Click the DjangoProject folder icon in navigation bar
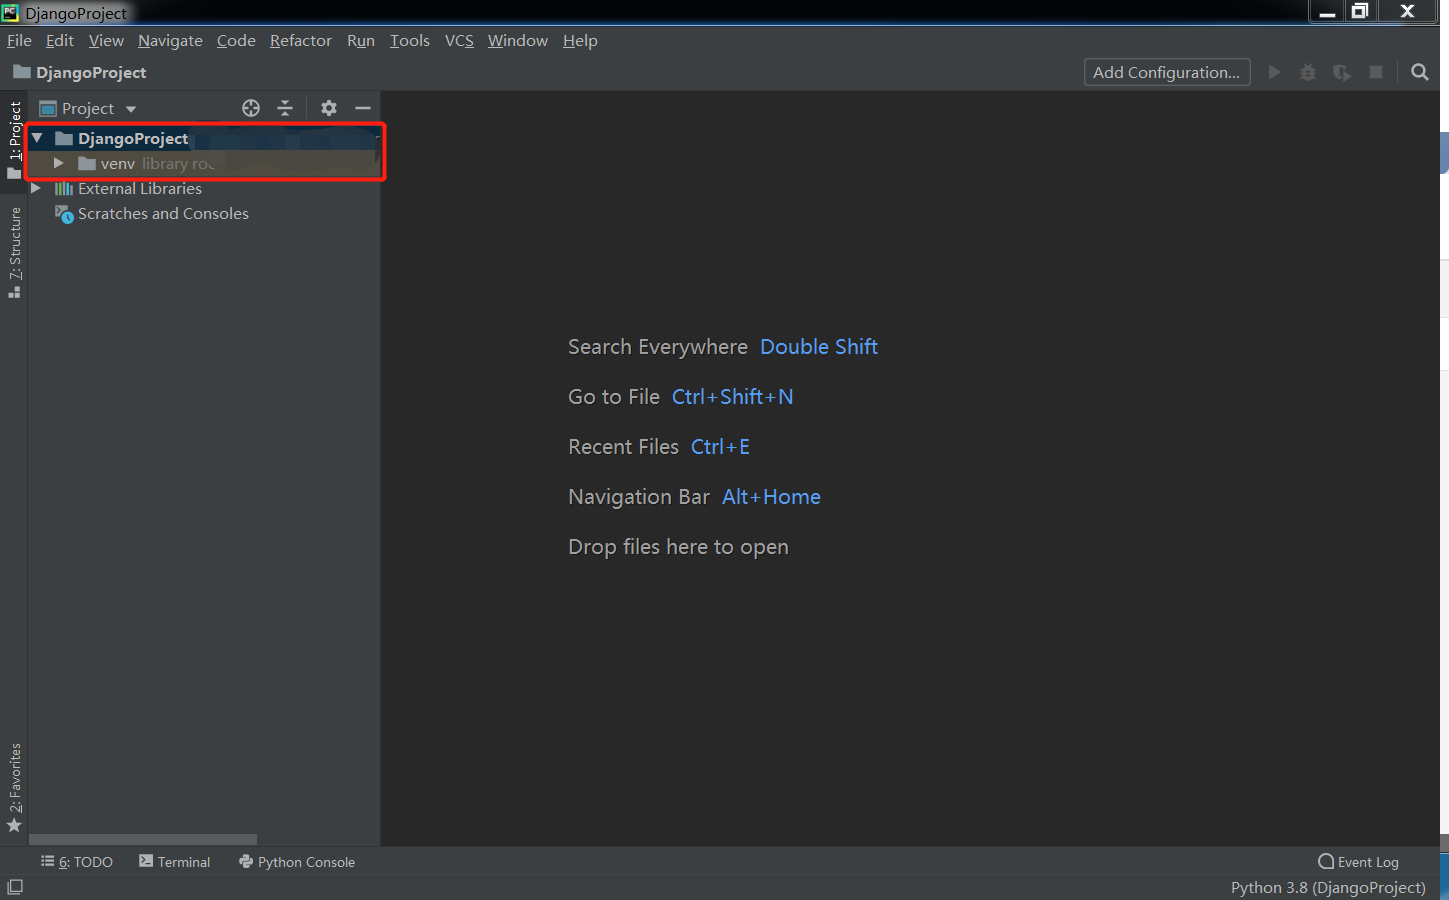The height and width of the screenshot is (900, 1449). coord(21,72)
